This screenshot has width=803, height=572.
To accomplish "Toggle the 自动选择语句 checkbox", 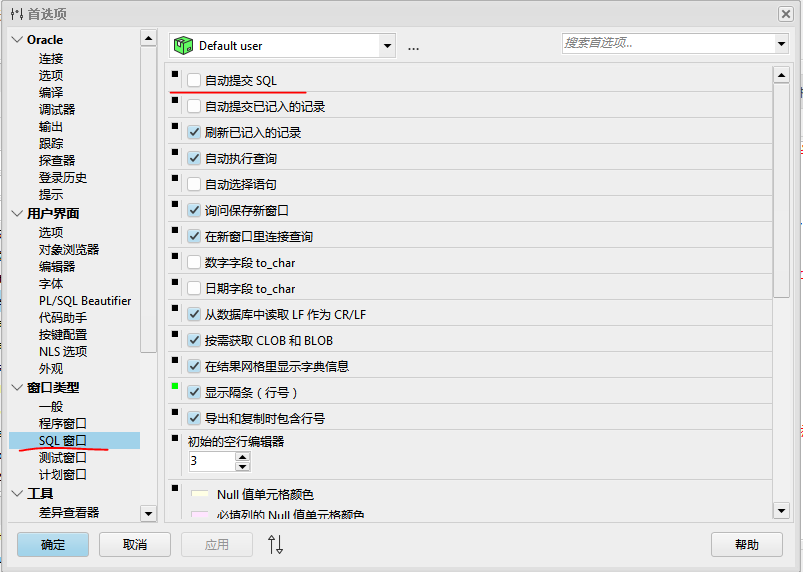I will click(194, 184).
